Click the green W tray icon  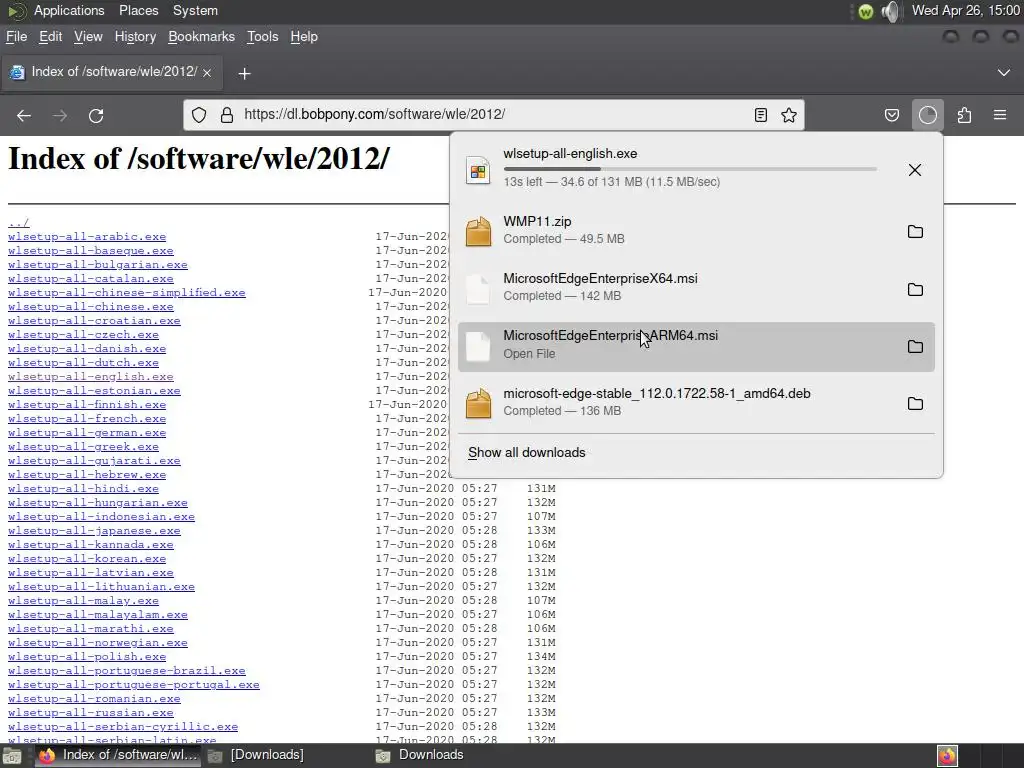[865, 11]
